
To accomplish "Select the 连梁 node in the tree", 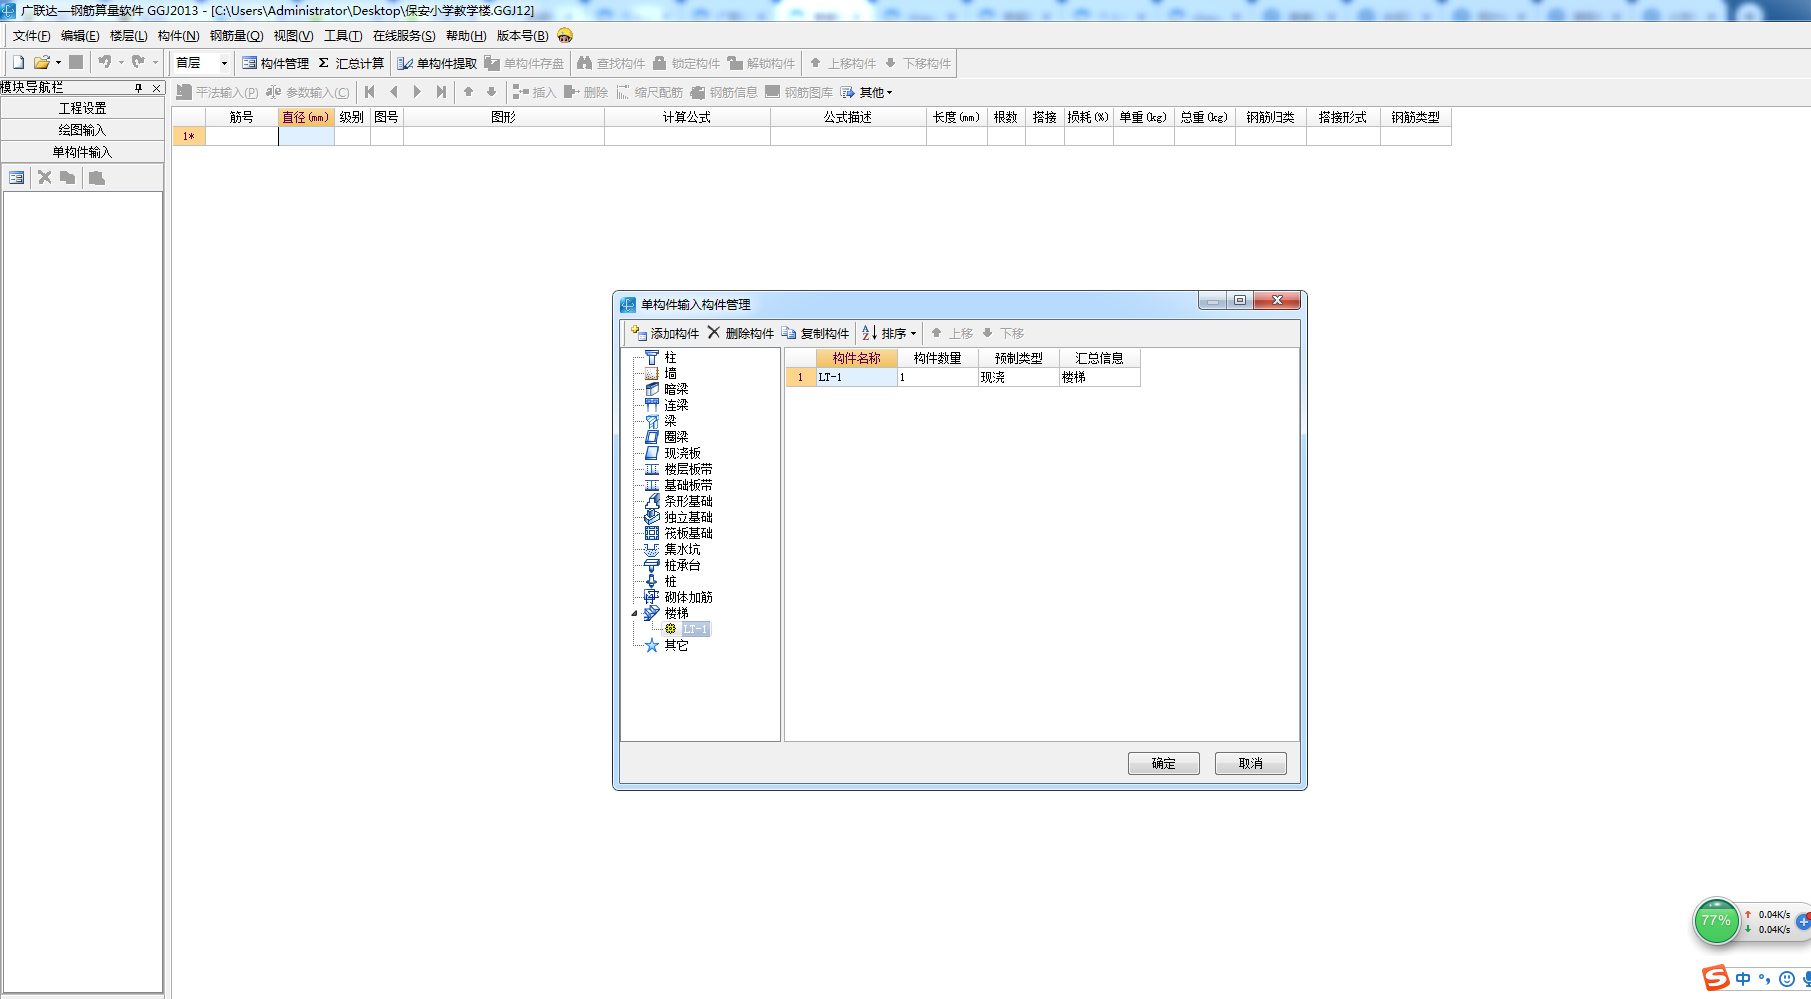I will point(676,405).
